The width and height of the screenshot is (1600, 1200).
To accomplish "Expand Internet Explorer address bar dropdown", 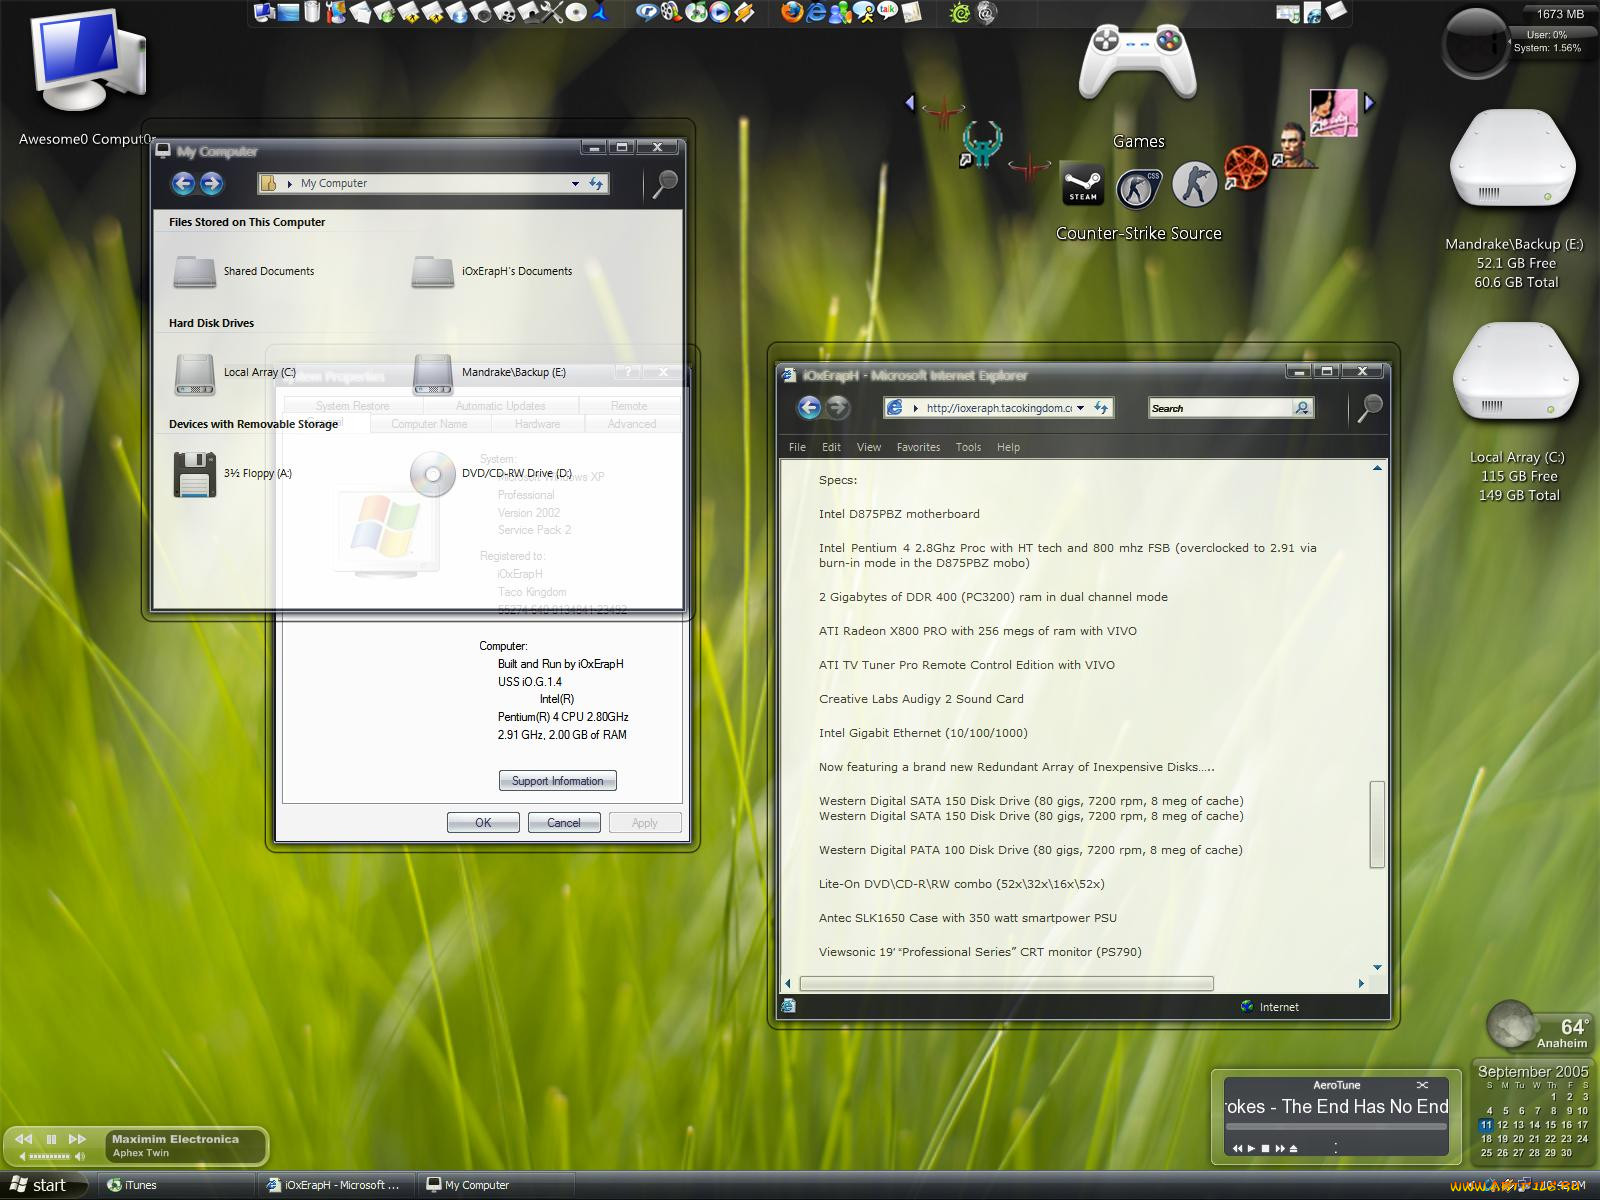I will 1080,408.
